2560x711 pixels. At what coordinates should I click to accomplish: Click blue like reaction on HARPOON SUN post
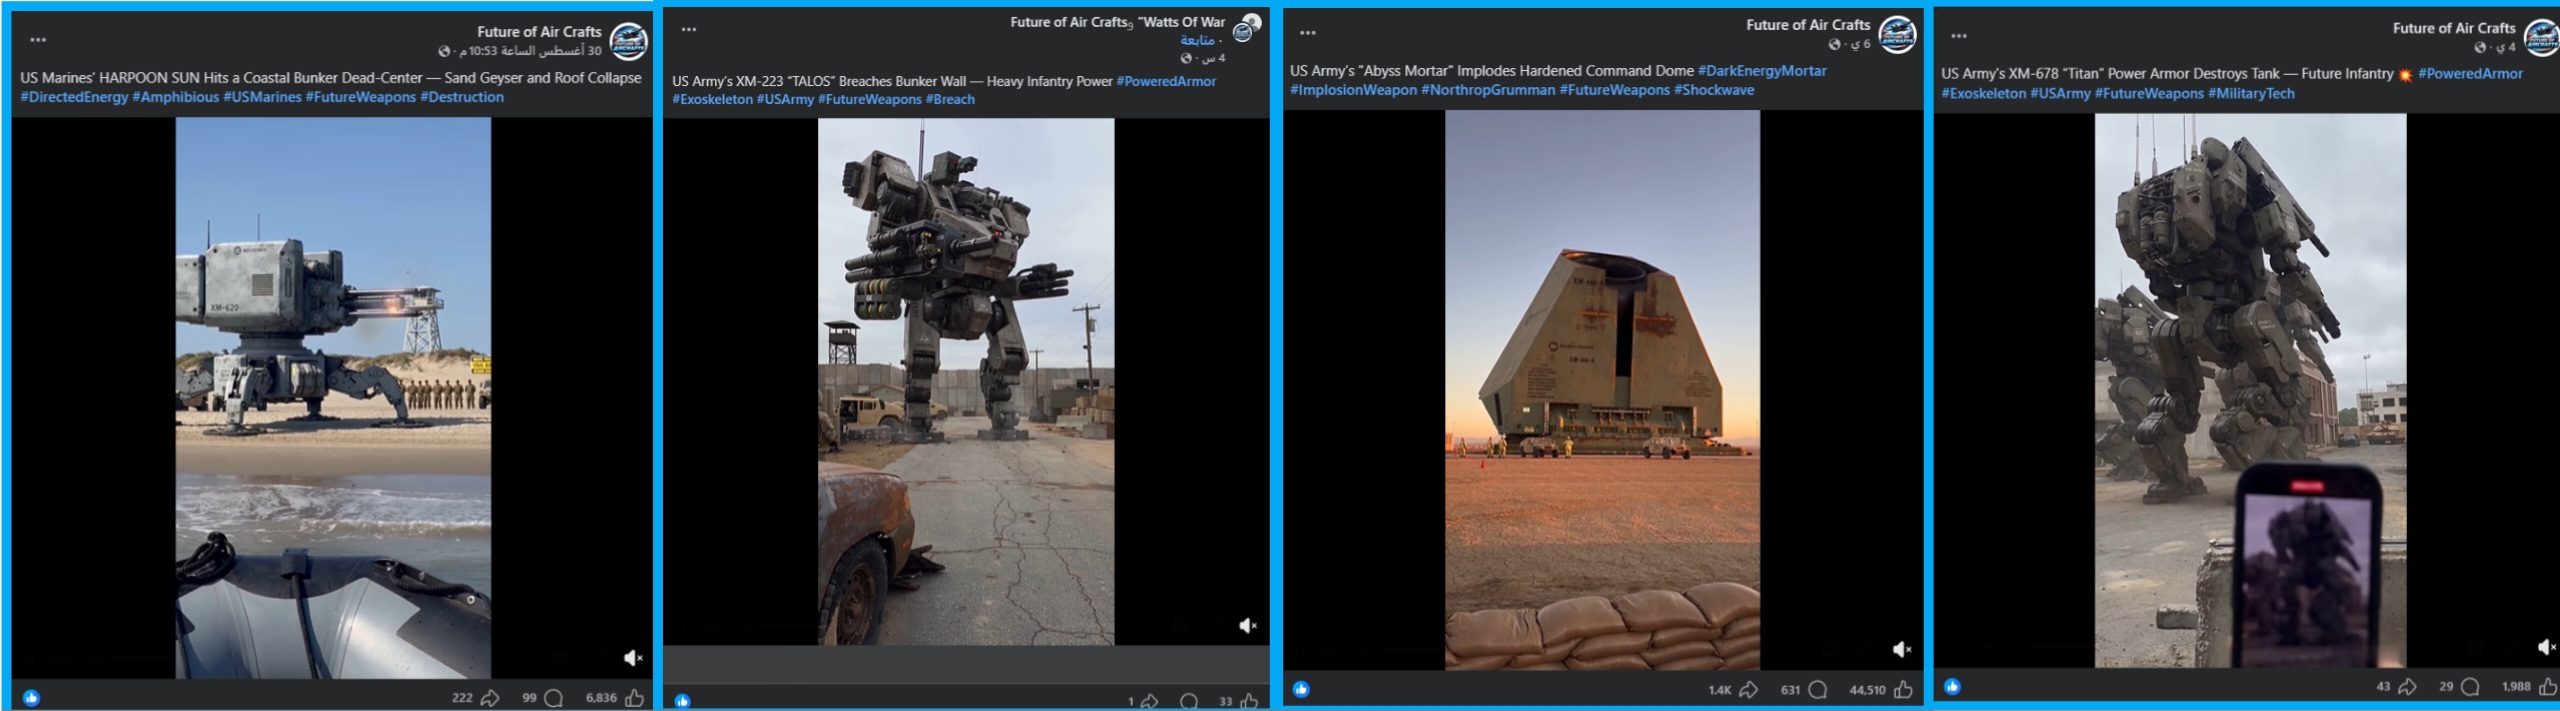(31, 698)
